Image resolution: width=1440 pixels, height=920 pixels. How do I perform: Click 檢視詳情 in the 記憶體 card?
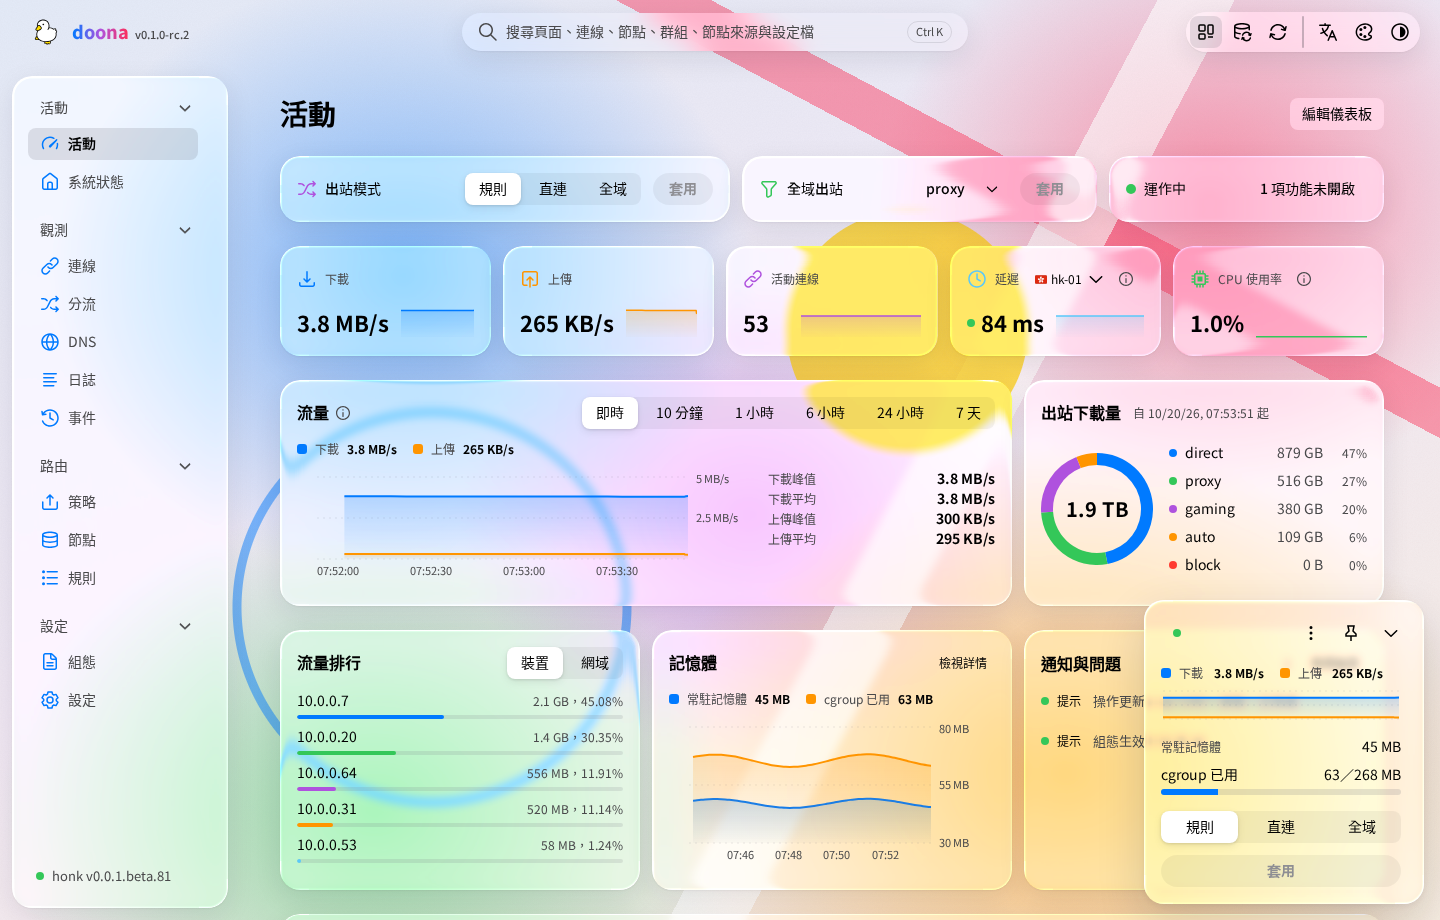tap(963, 663)
